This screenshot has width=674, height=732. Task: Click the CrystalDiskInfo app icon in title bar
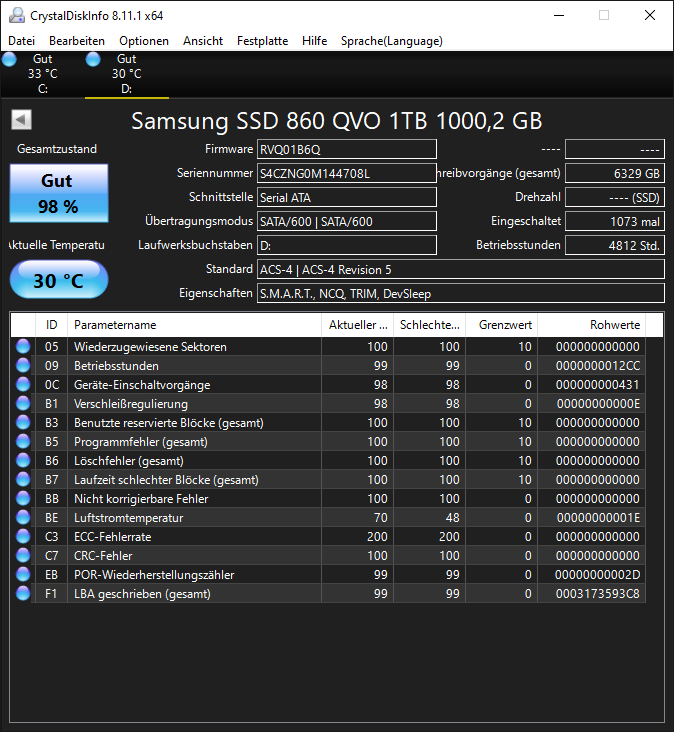(x=17, y=15)
